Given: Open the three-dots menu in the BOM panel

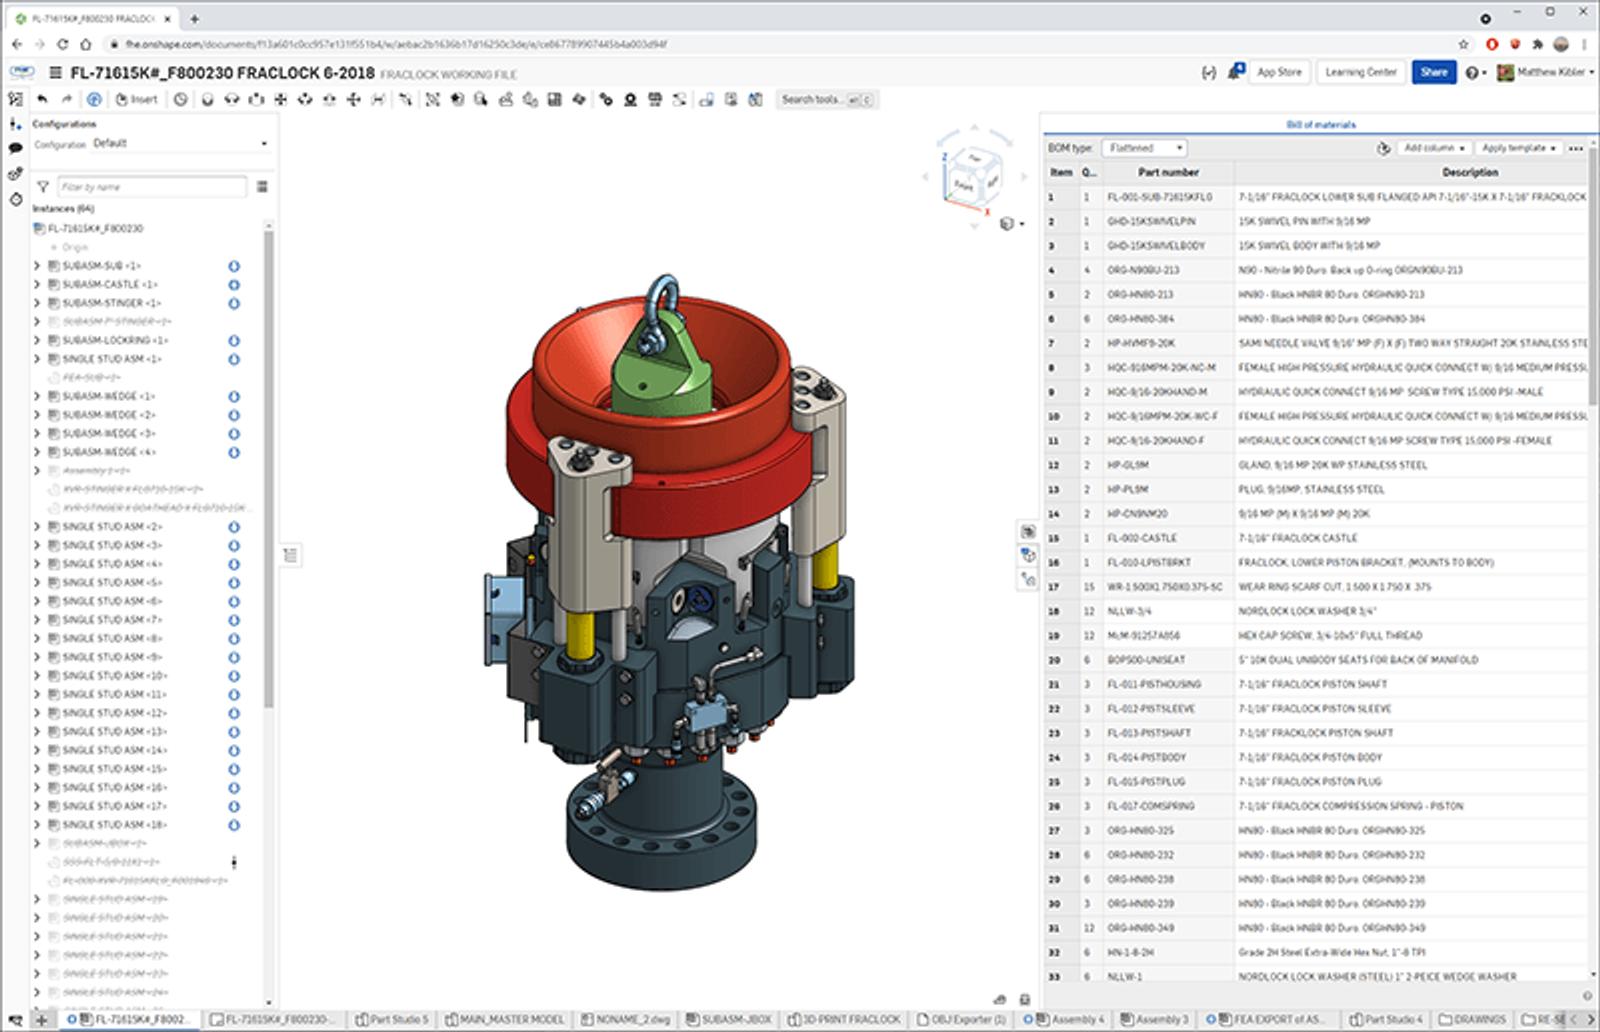Looking at the screenshot, I should 1576,148.
